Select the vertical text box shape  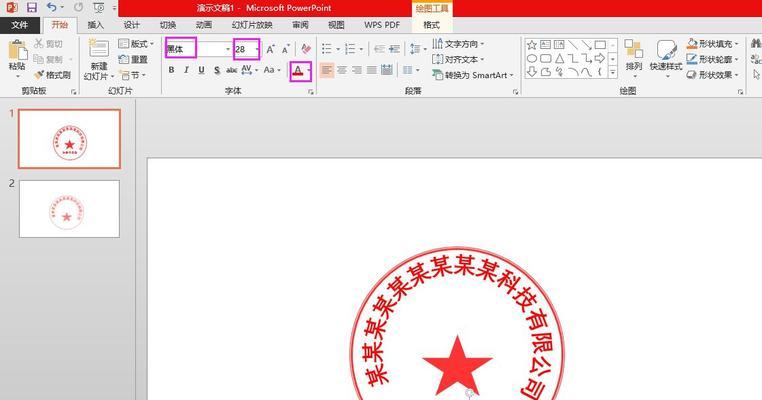559,45
